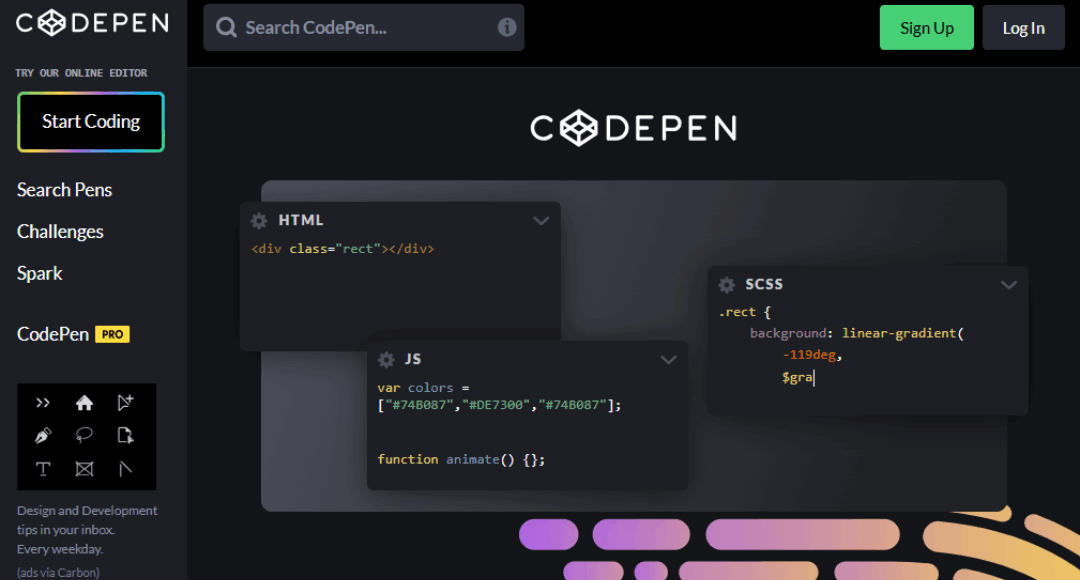The height and width of the screenshot is (580, 1080).
Task: Select the Lasso icon in the ad graphic
Action: [x=84, y=435]
